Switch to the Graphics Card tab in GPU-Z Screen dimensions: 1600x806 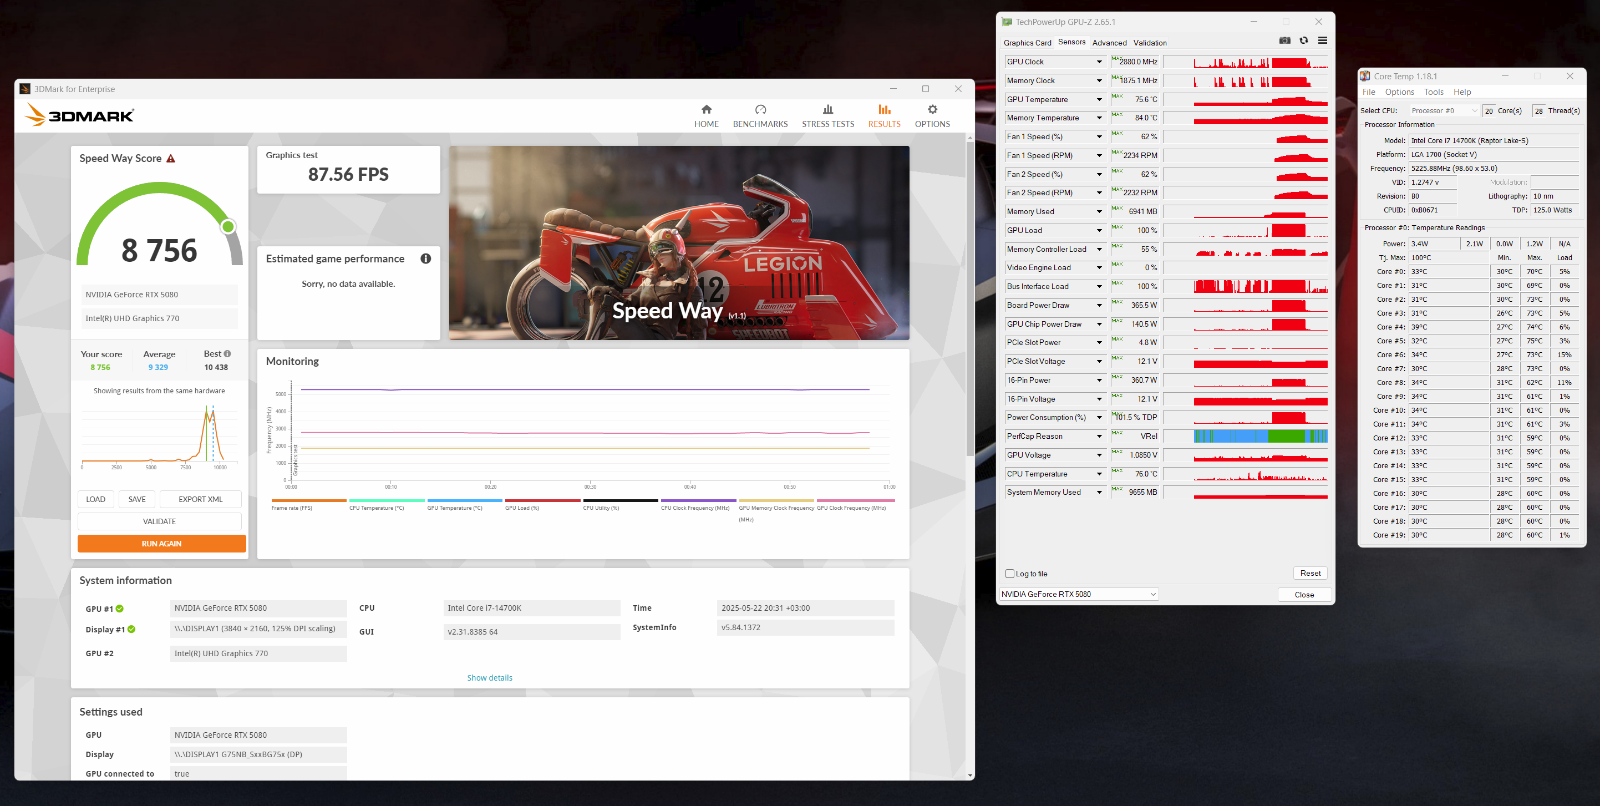[1027, 43]
